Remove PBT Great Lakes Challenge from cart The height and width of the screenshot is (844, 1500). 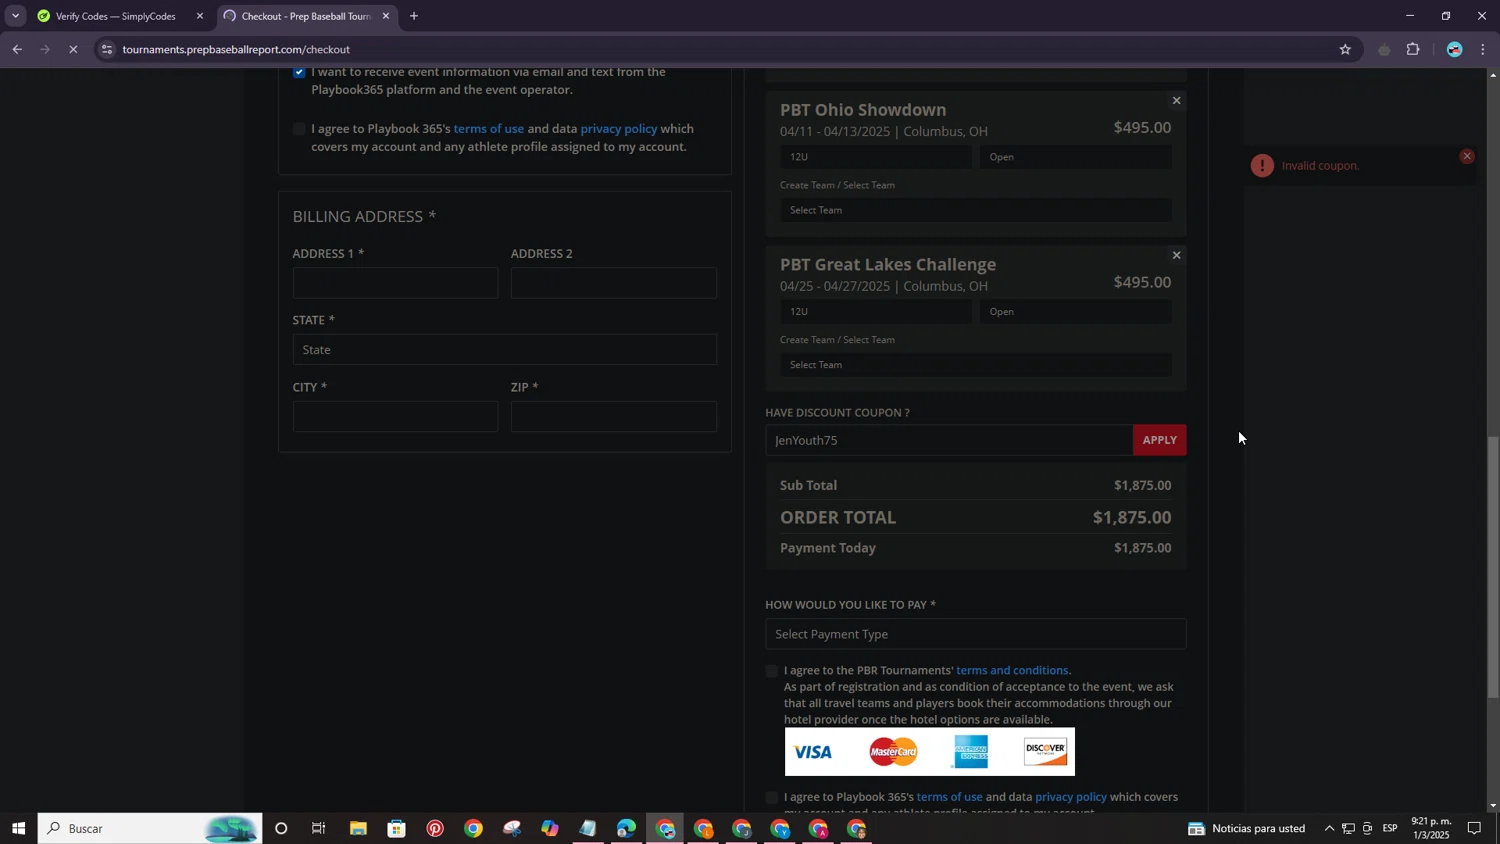(x=1176, y=255)
